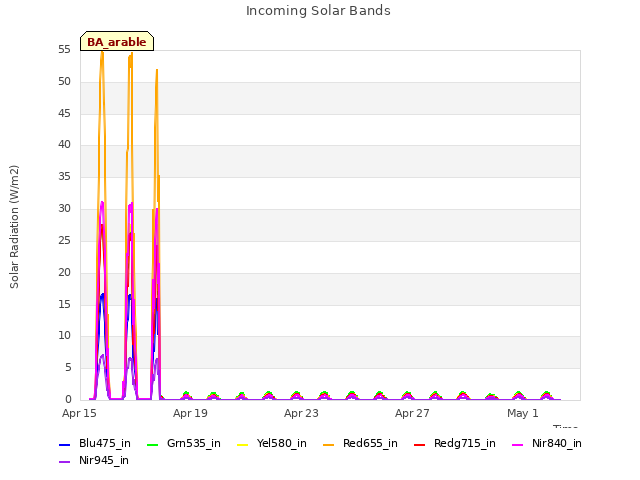Click the blue Blu475_in legend color swatch
This screenshot has width=640, height=480.
pos(64,444)
